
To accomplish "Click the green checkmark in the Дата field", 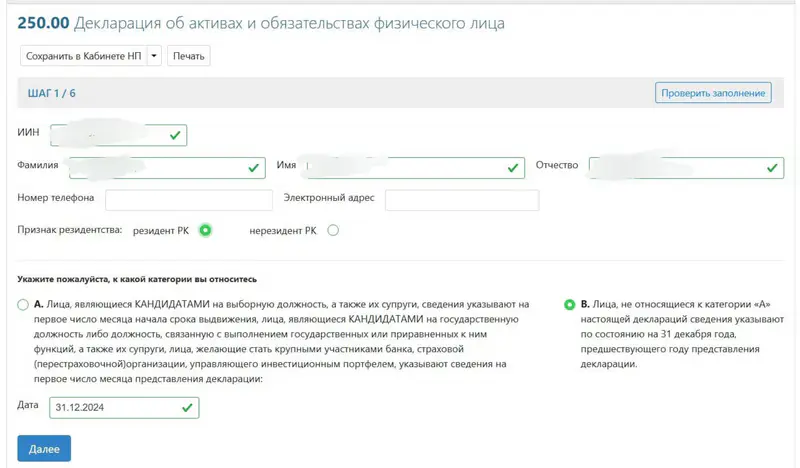I will 187,408.
